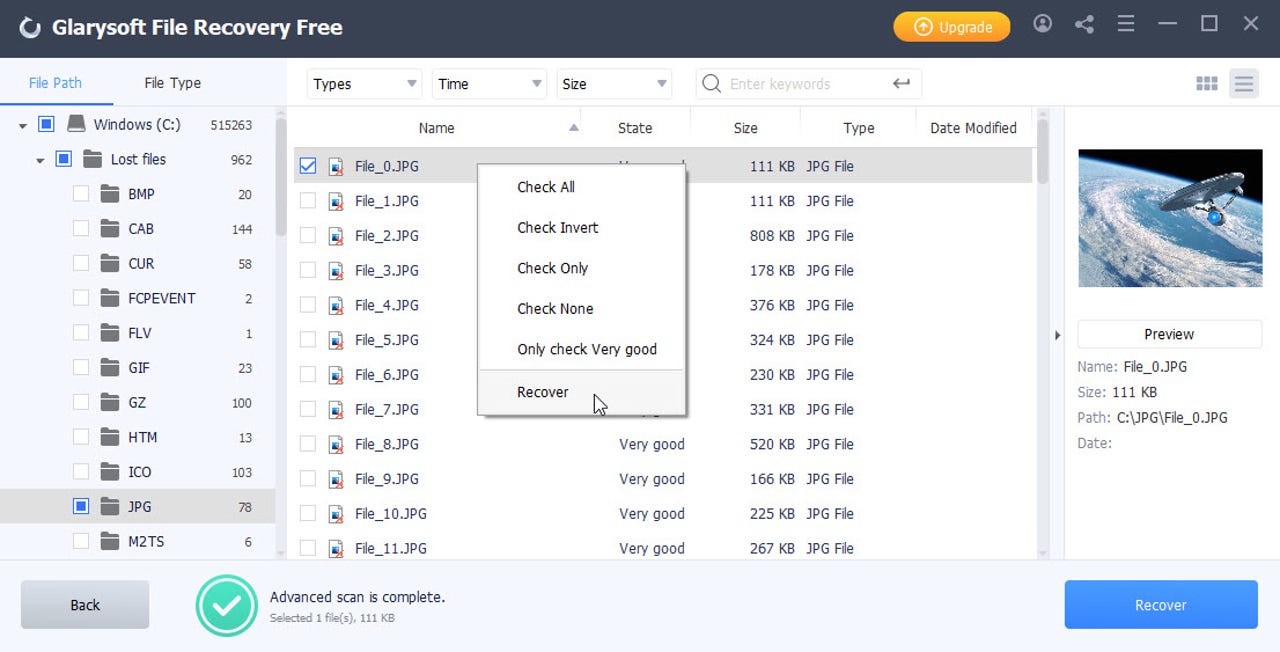
Task: Click the File_8.JPG file icon
Action: coord(337,445)
